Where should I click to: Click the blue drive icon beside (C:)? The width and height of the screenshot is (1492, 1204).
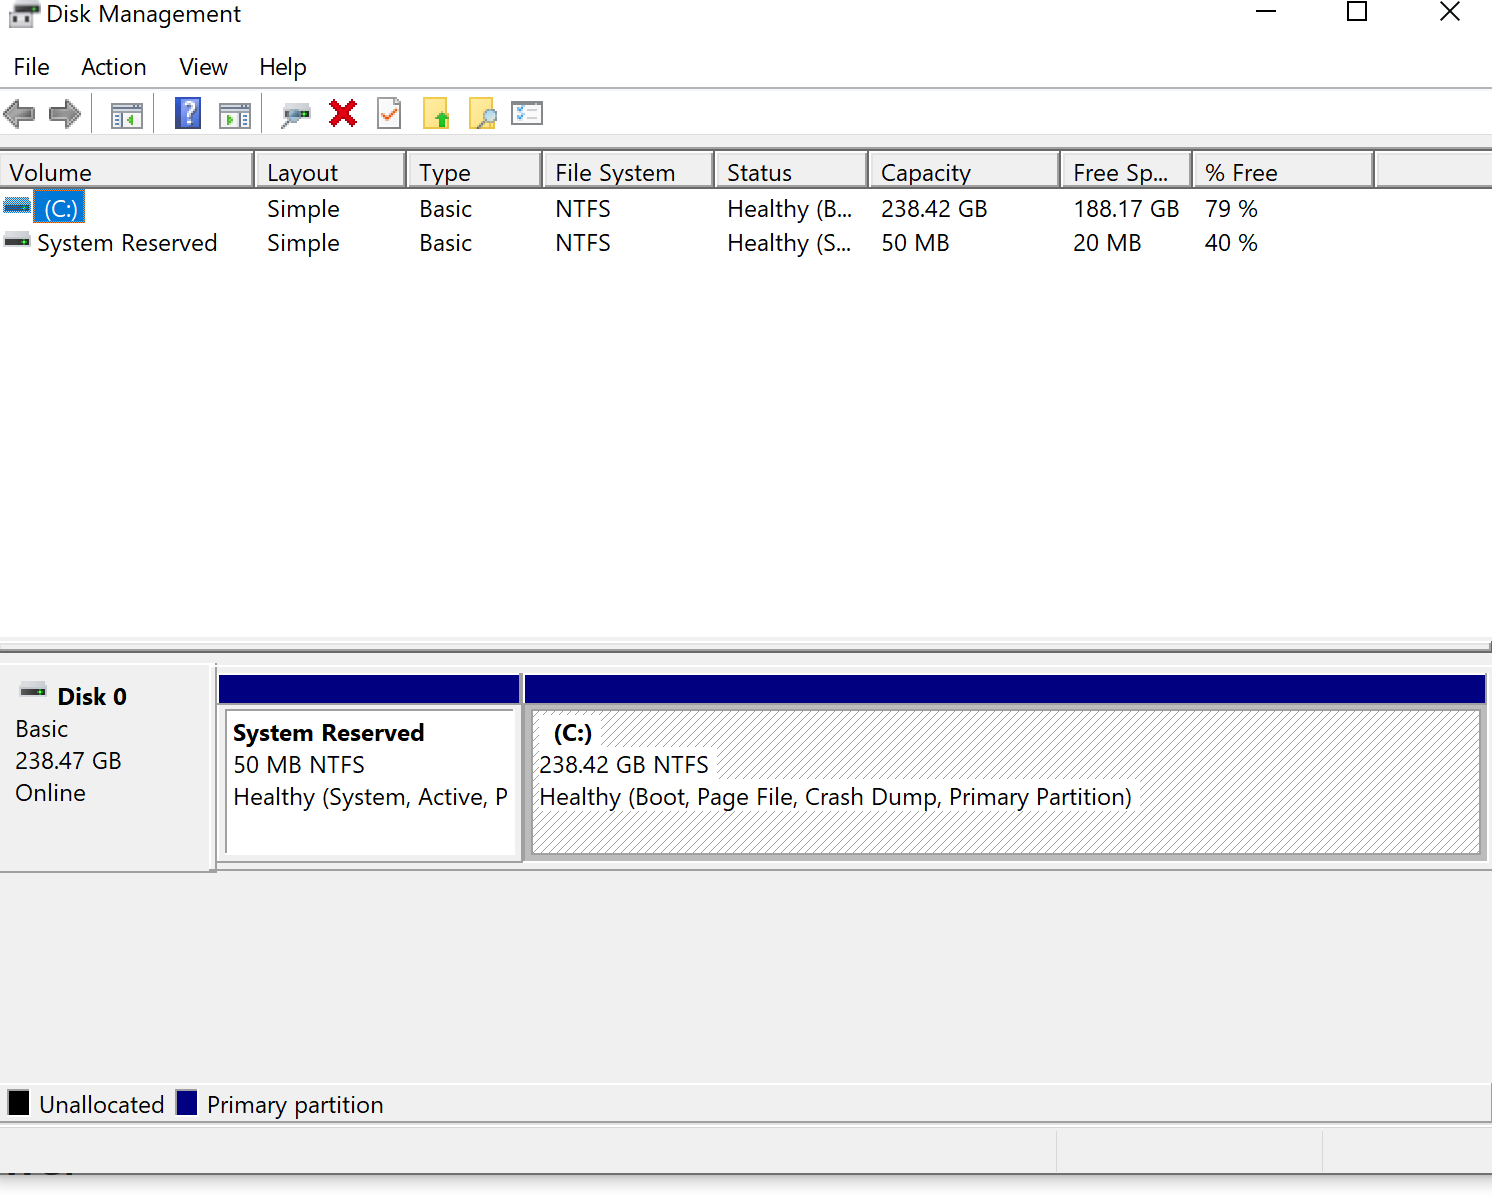17,206
